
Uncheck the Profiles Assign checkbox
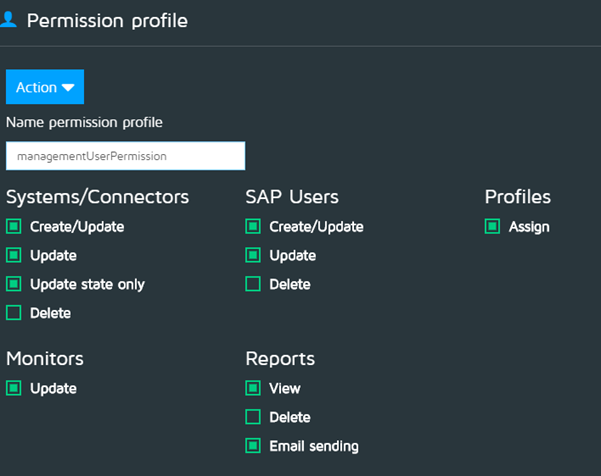[x=492, y=227]
